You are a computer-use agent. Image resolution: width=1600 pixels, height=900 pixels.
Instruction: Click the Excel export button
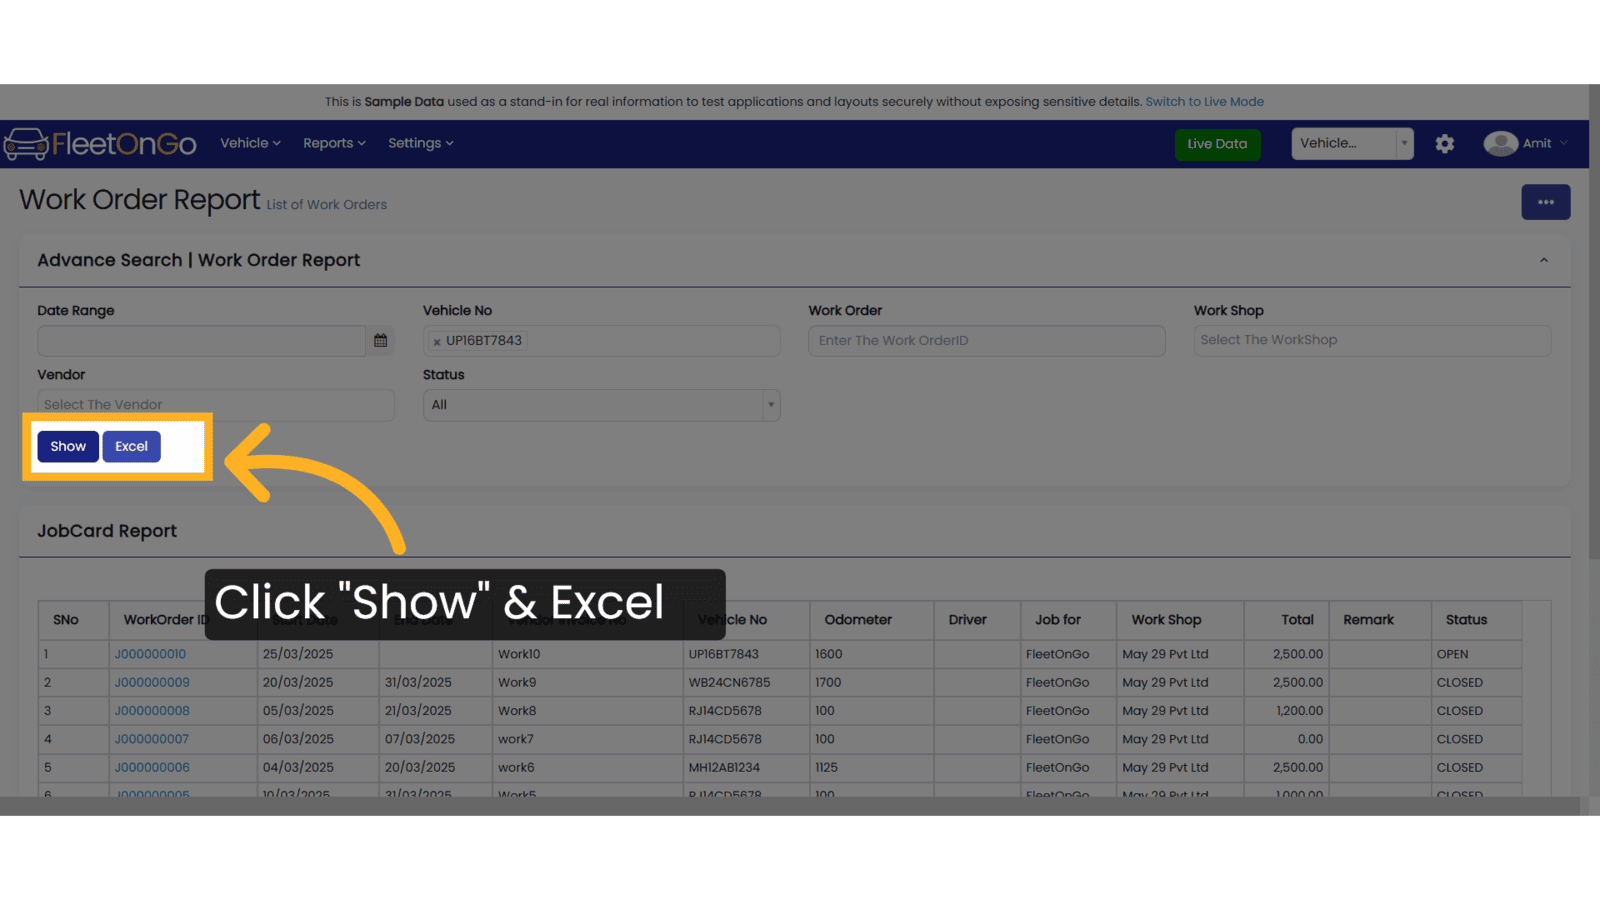(x=131, y=446)
